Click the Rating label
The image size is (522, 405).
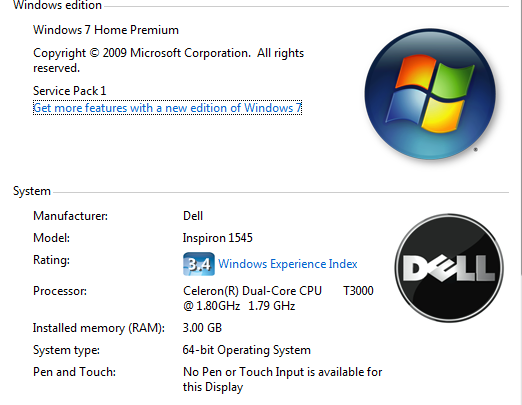(x=51, y=260)
